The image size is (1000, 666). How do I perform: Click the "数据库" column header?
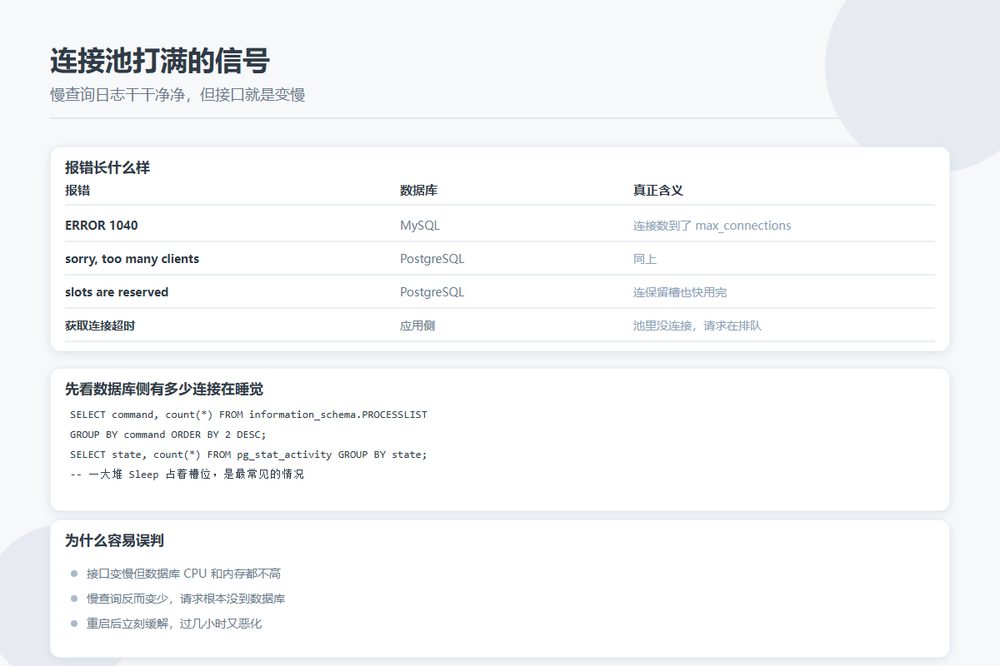[x=418, y=190]
